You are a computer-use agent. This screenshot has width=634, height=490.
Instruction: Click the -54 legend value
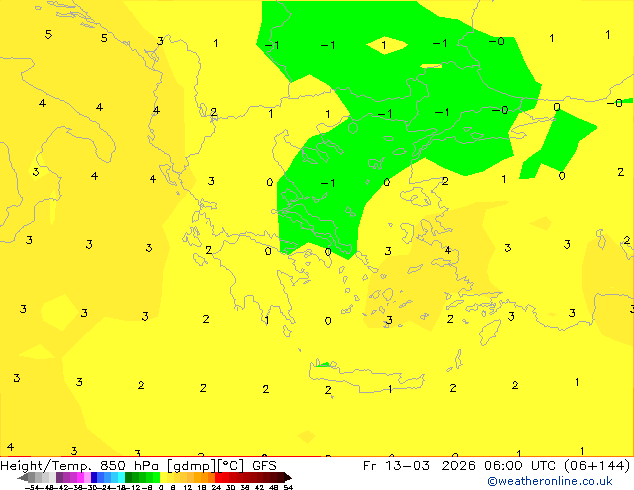(32, 487)
